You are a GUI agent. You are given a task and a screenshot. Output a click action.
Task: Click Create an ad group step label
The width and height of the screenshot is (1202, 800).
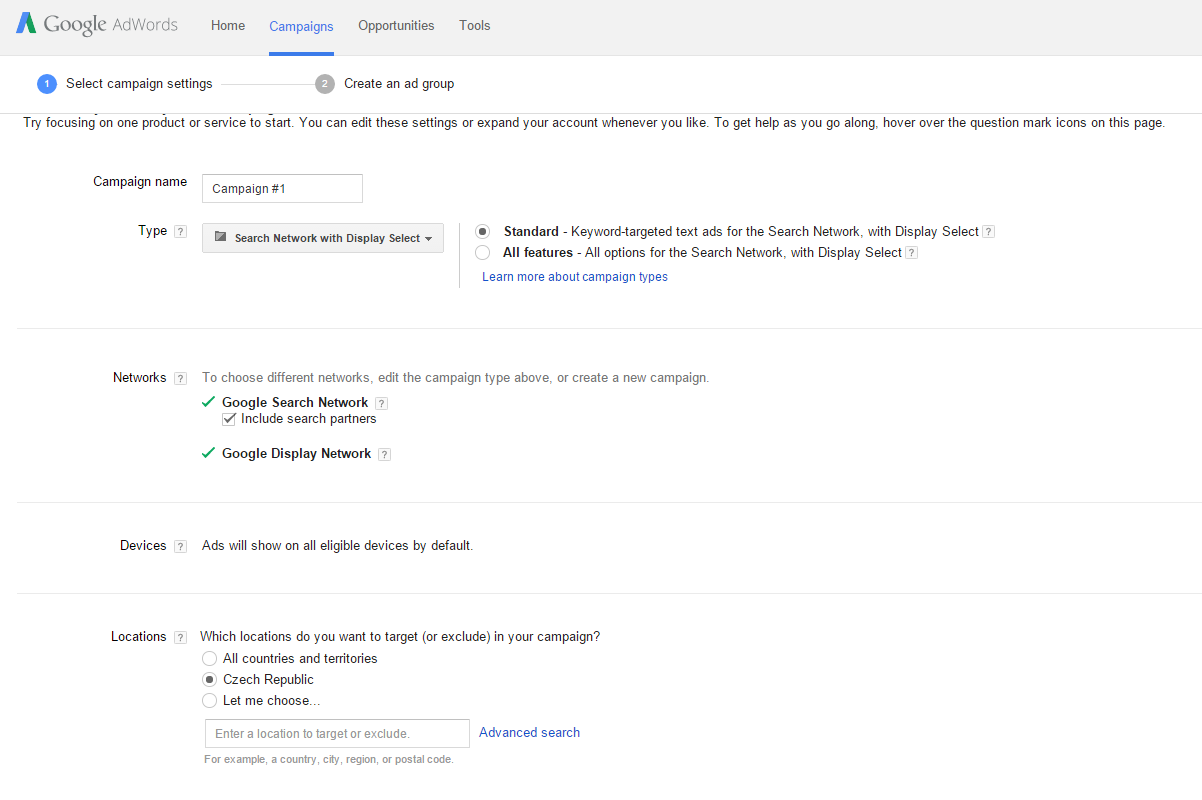pos(399,84)
